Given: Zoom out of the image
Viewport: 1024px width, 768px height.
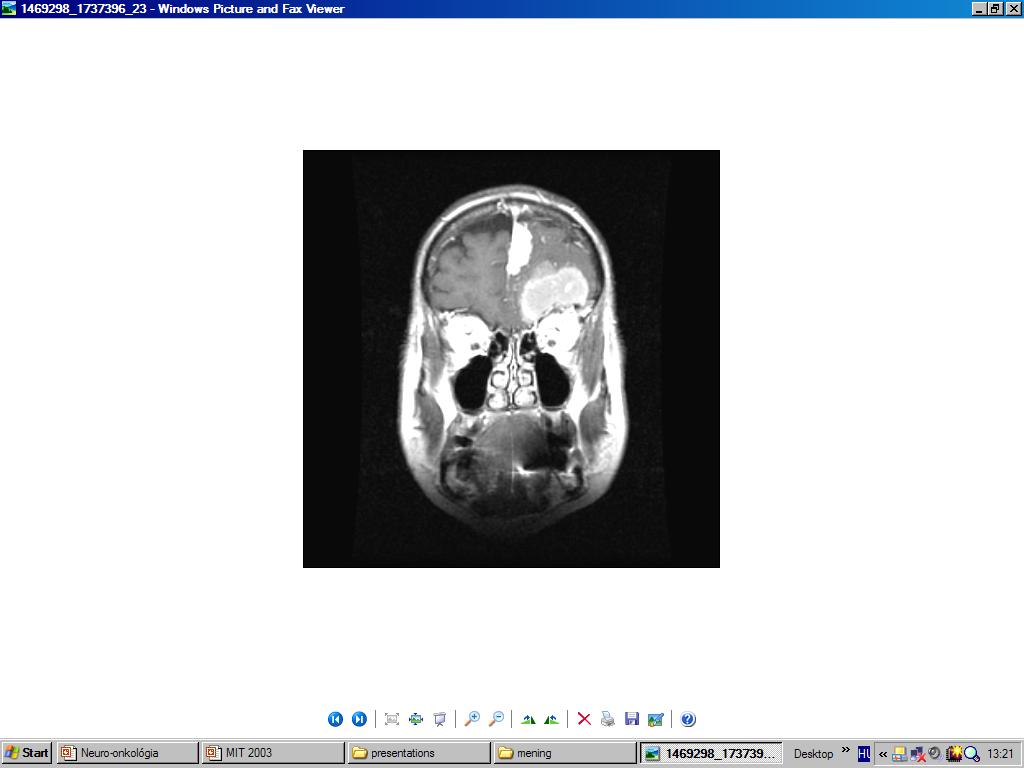Looking at the screenshot, I should [x=496, y=719].
